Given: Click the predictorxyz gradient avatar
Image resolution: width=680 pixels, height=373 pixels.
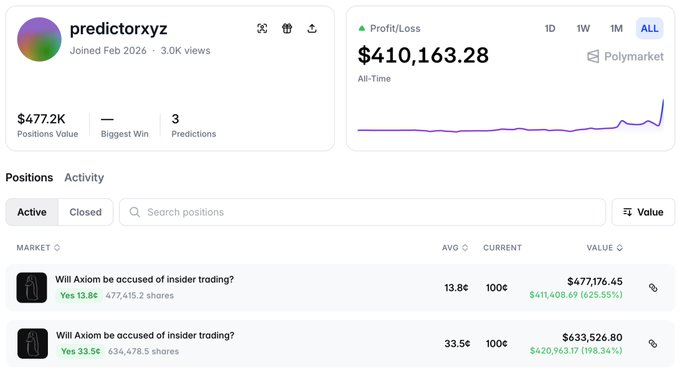Looking at the screenshot, I should pos(39,39).
